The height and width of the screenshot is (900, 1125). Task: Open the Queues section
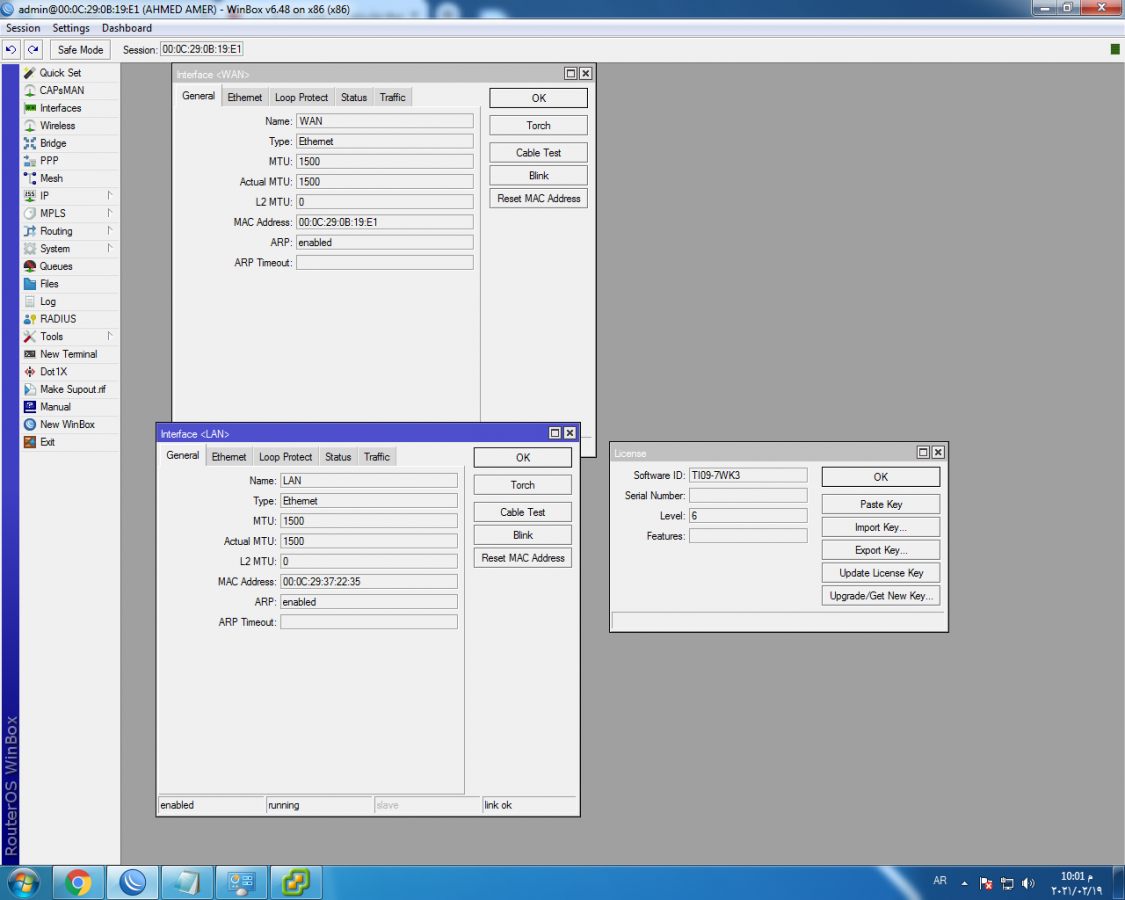point(56,266)
